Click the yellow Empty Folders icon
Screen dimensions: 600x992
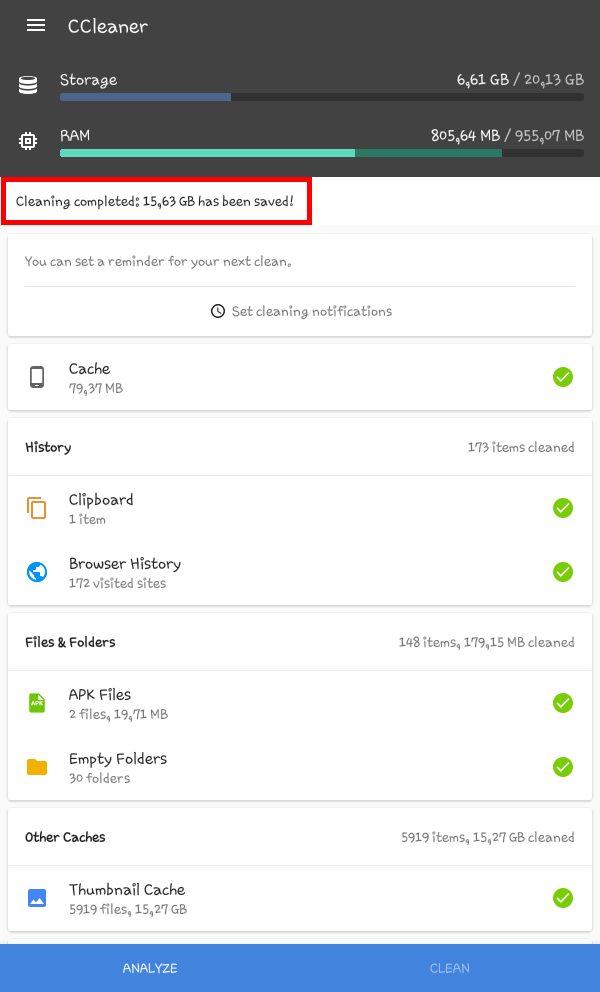[x=37, y=767]
